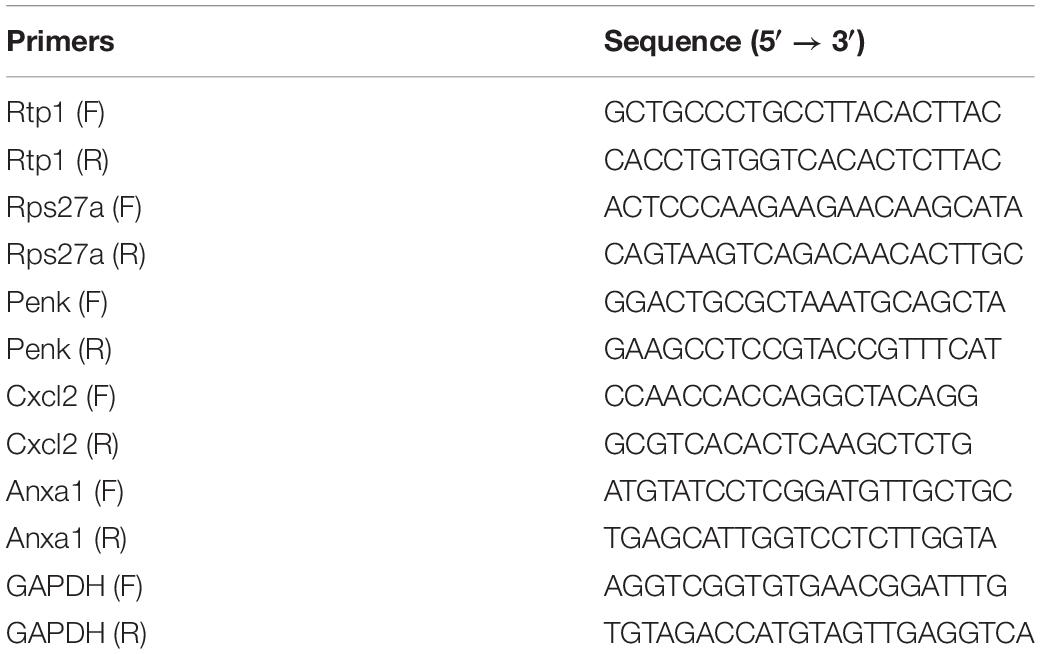This screenshot has width=1040, height=654.
Task: Select the Rtp1 (R) primer label
Action: click(57, 161)
